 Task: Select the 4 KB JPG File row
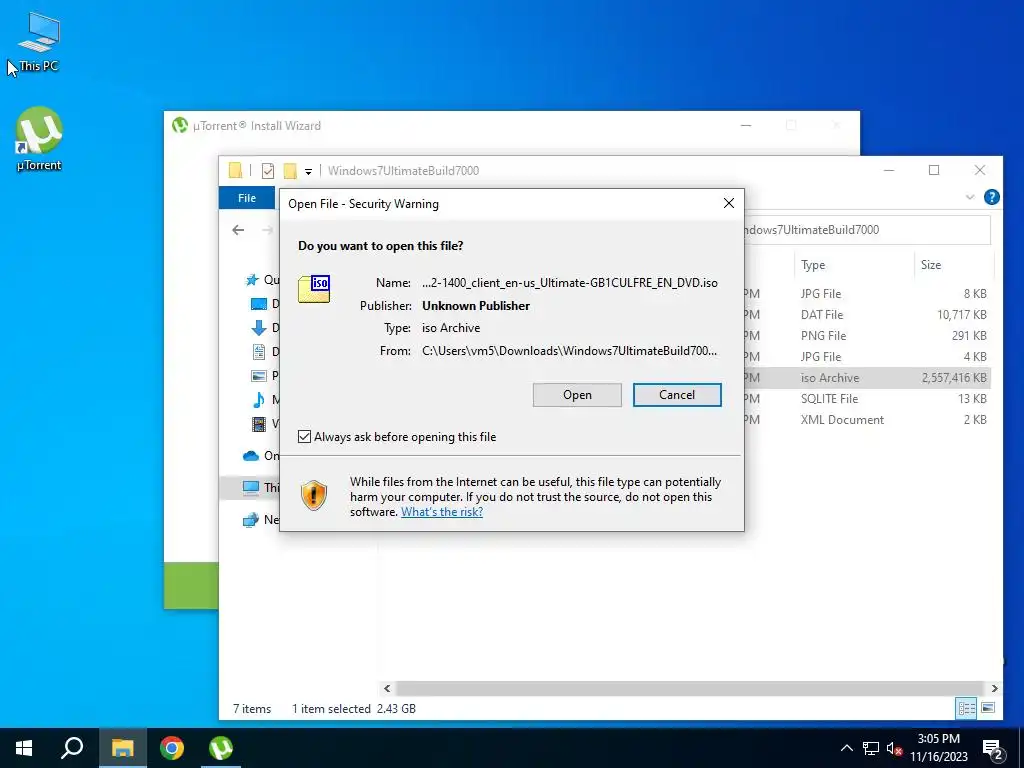(x=867, y=357)
